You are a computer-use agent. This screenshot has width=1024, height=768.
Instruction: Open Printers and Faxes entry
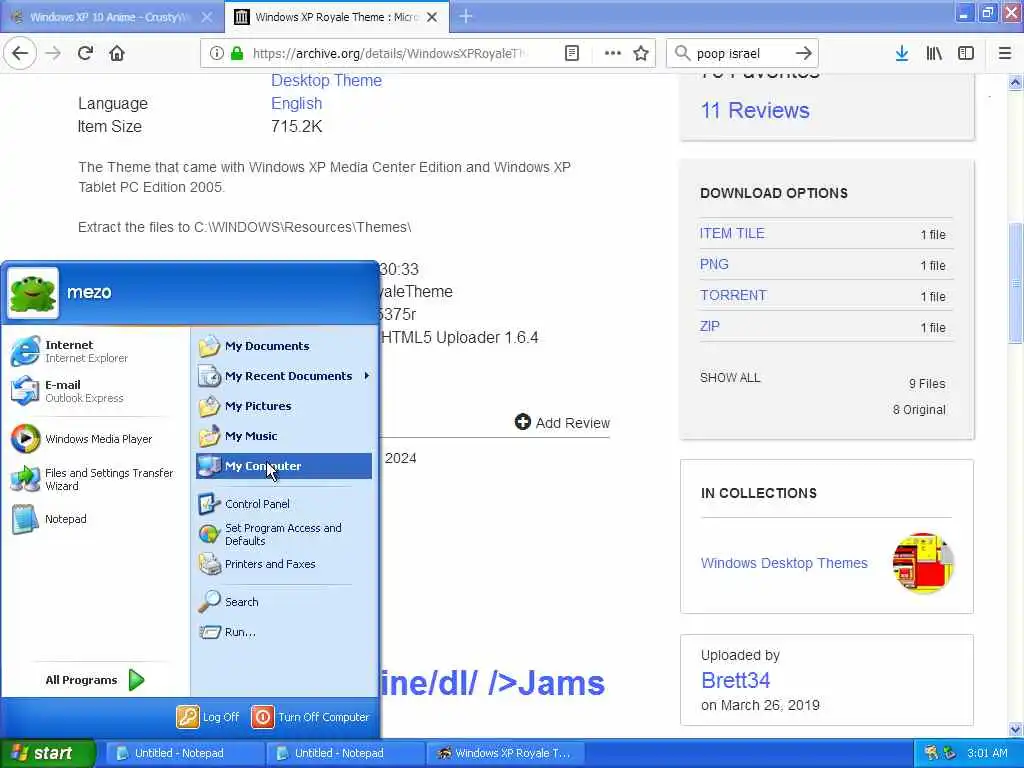pyautogui.click(x=284, y=564)
